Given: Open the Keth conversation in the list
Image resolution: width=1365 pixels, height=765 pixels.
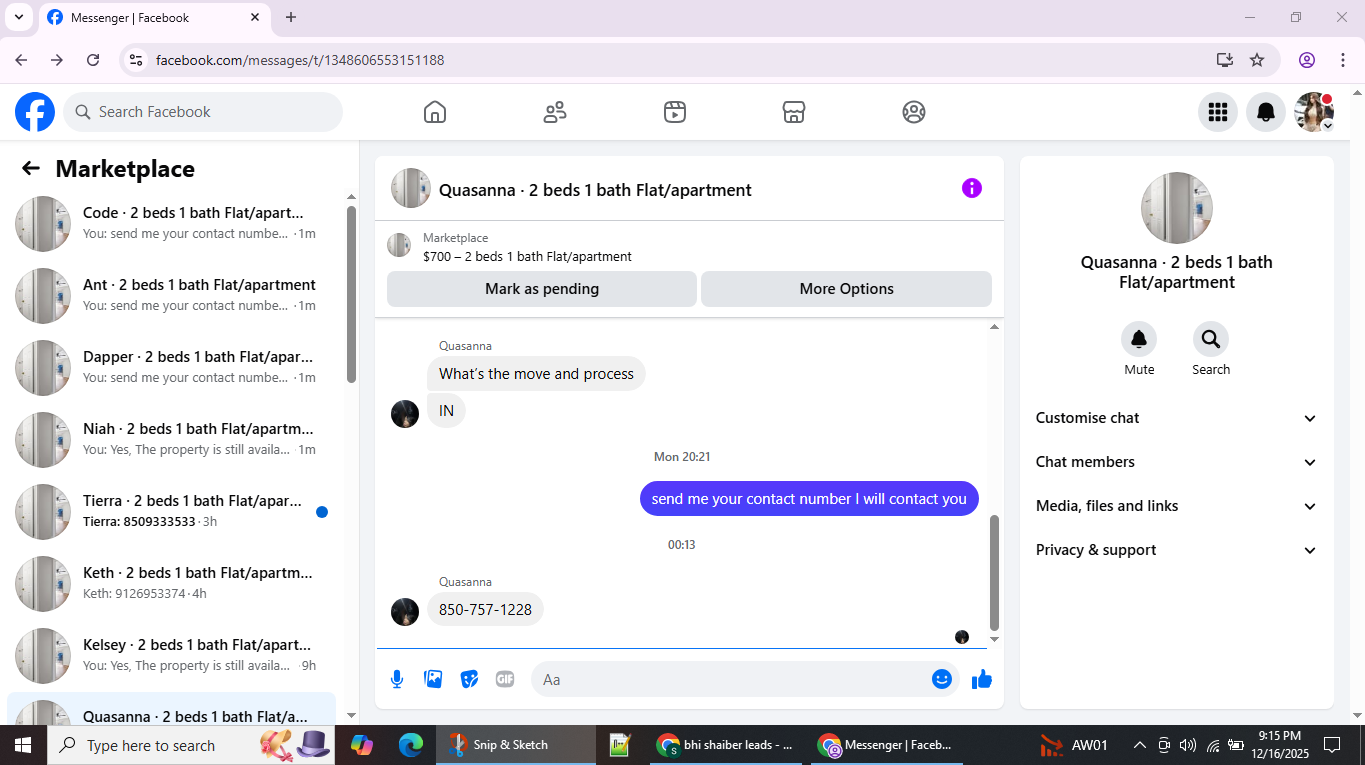Looking at the screenshot, I should [x=172, y=584].
